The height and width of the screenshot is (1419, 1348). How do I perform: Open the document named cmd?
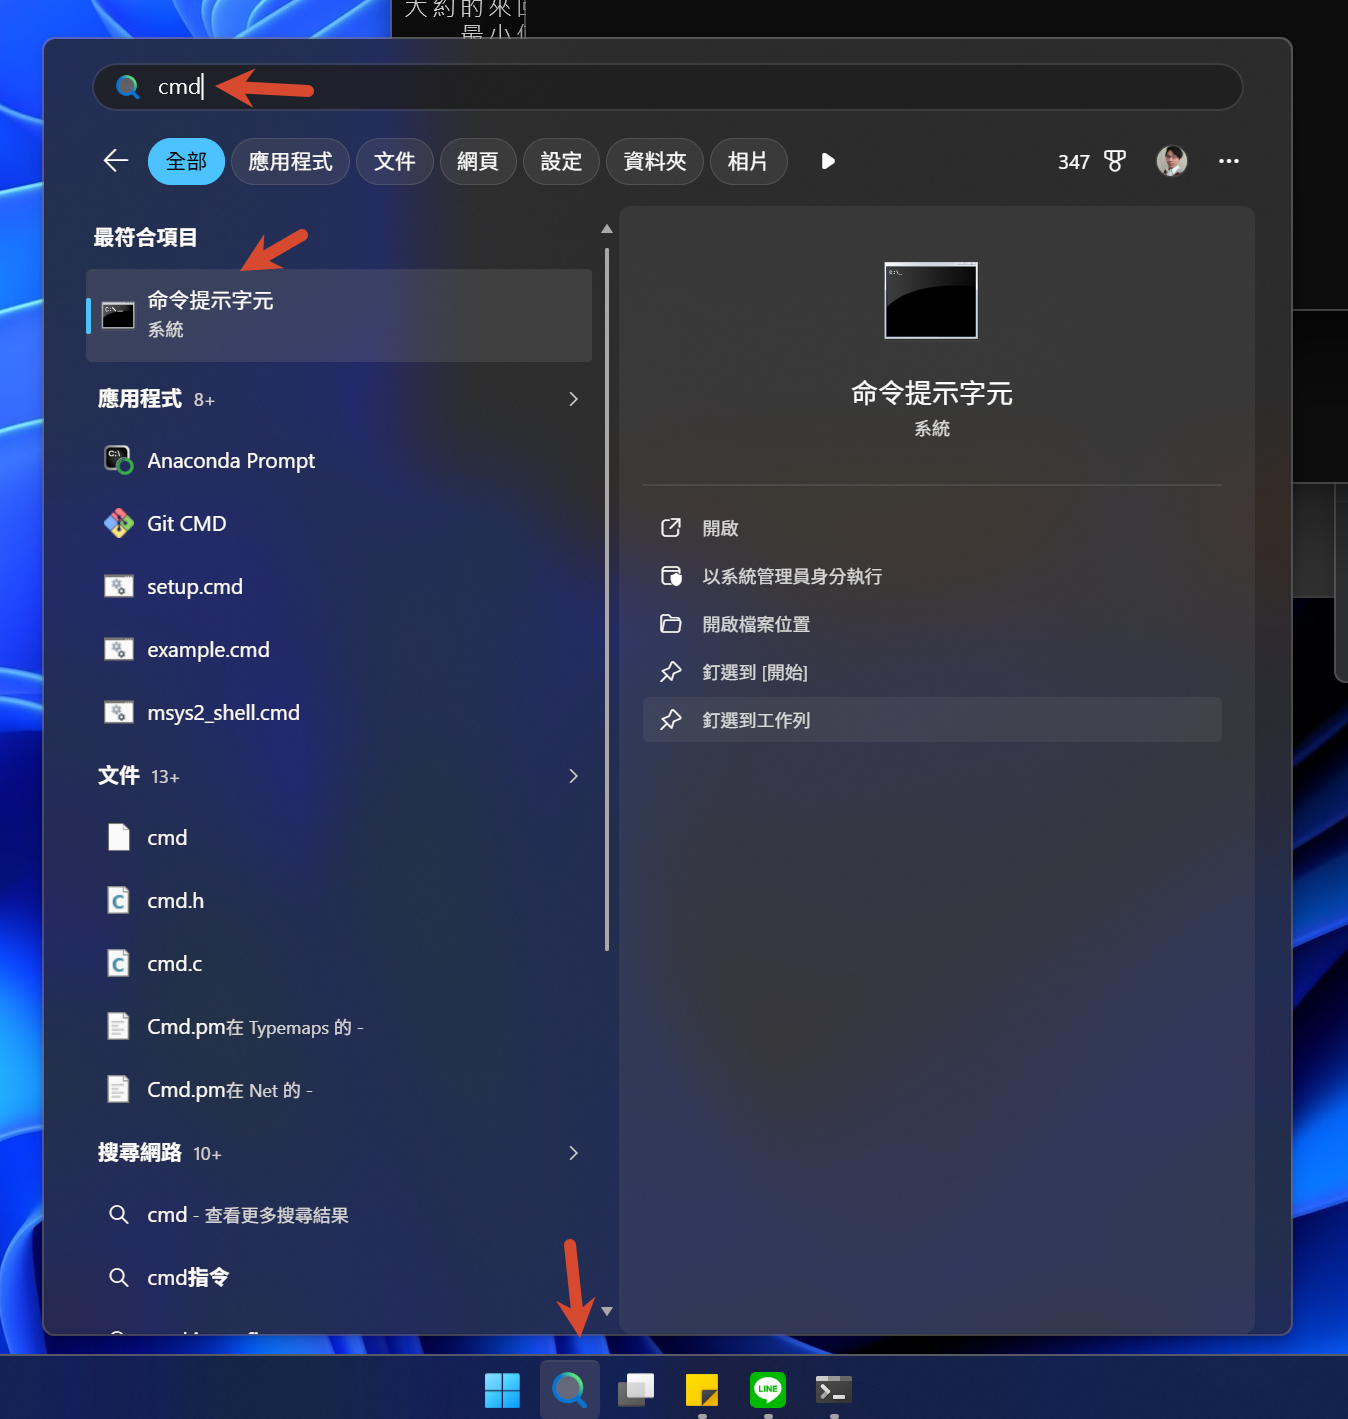tap(339, 838)
